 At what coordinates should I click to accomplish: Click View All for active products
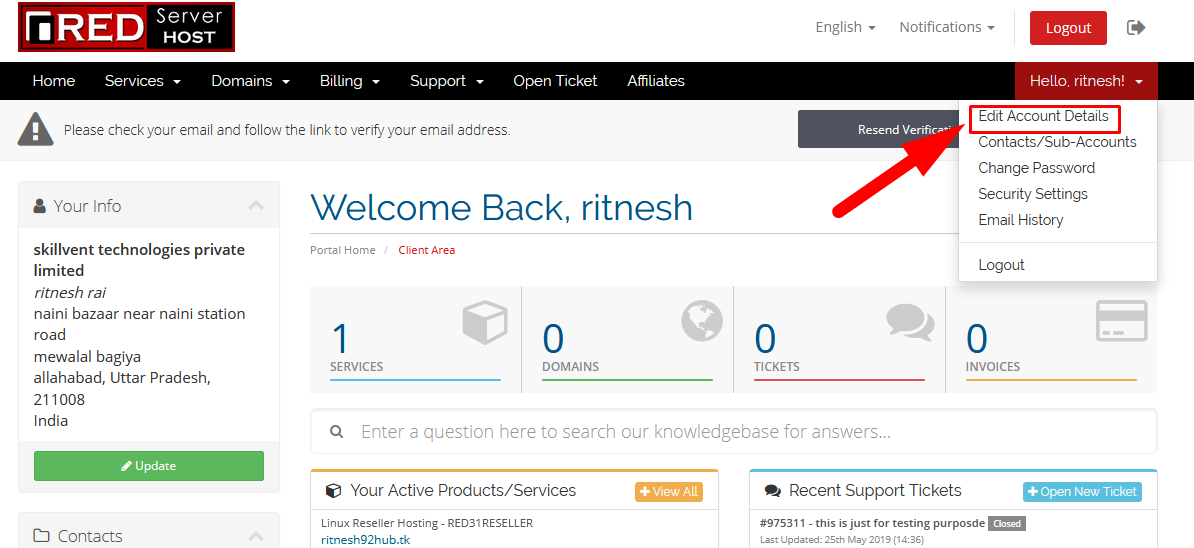tap(669, 492)
